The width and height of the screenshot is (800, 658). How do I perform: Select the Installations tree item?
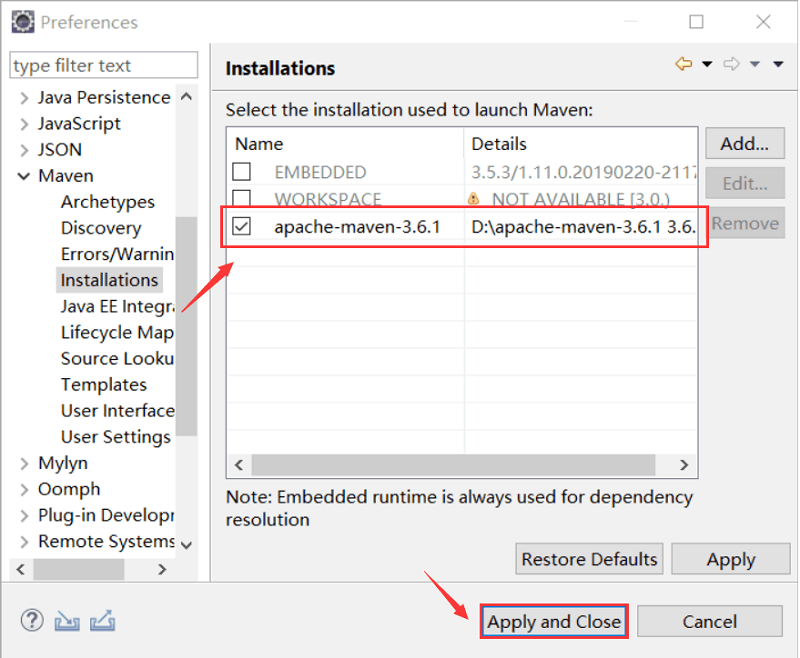pos(109,280)
